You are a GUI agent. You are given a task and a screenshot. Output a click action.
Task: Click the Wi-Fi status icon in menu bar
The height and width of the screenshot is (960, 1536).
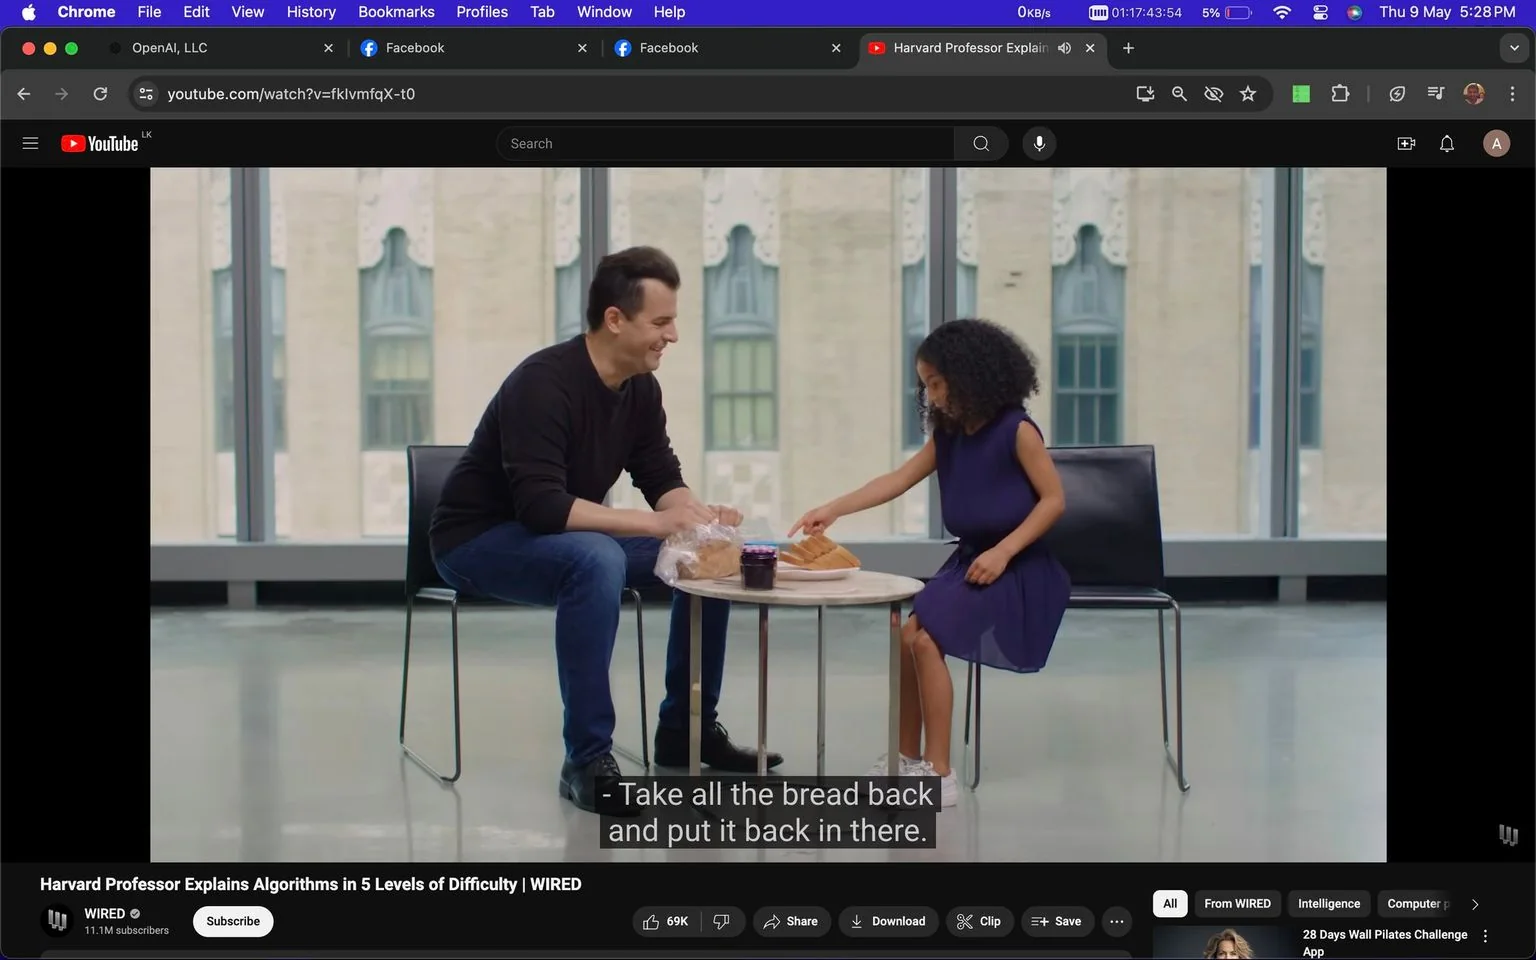[1282, 12]
